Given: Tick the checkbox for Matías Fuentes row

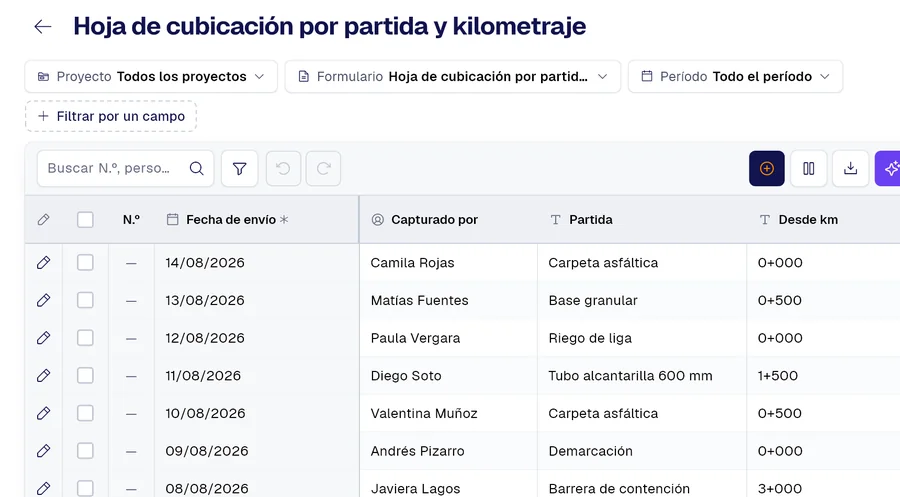Looking at the screenshot, I should 85,300.
